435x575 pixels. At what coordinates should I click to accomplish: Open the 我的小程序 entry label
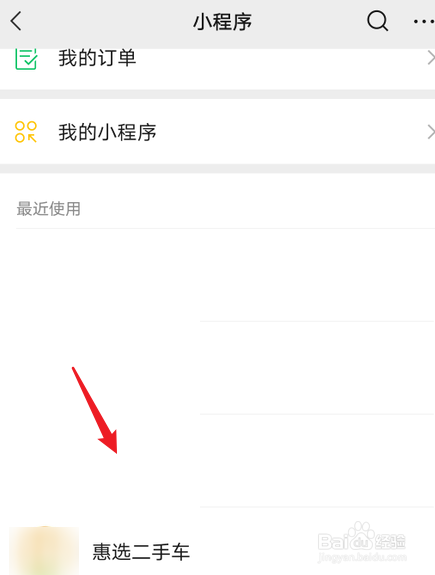tap(107, 132)
